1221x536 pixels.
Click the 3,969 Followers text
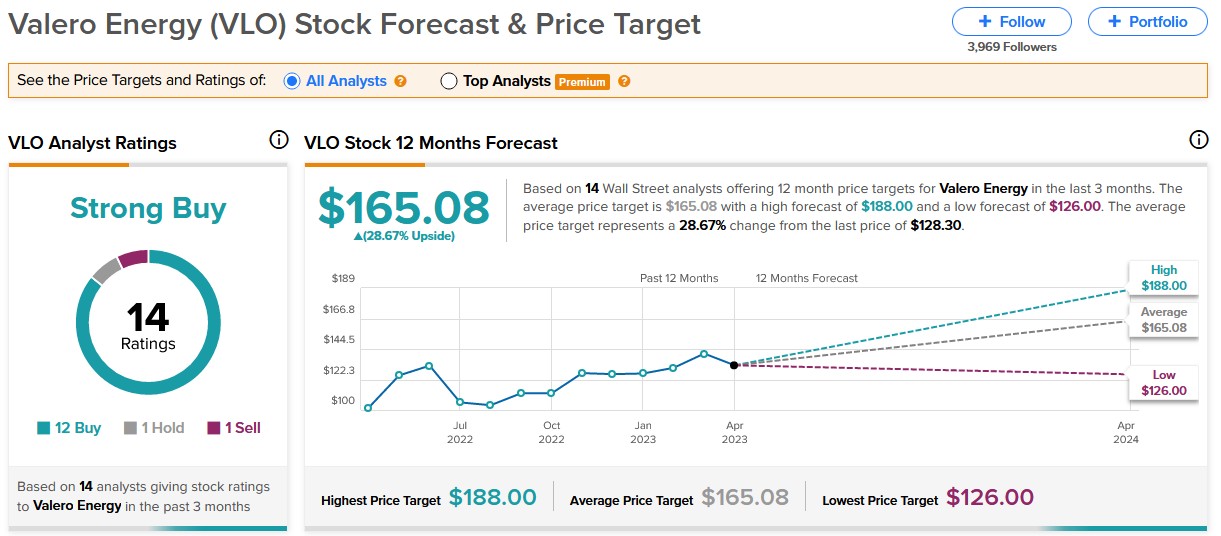click(1011, 47)
